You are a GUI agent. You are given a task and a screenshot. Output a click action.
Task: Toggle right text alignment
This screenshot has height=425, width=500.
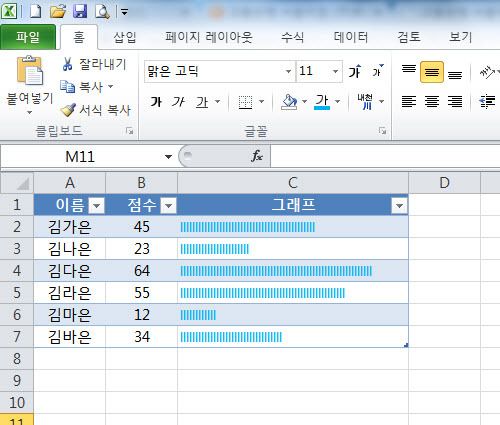coord(455,101)
